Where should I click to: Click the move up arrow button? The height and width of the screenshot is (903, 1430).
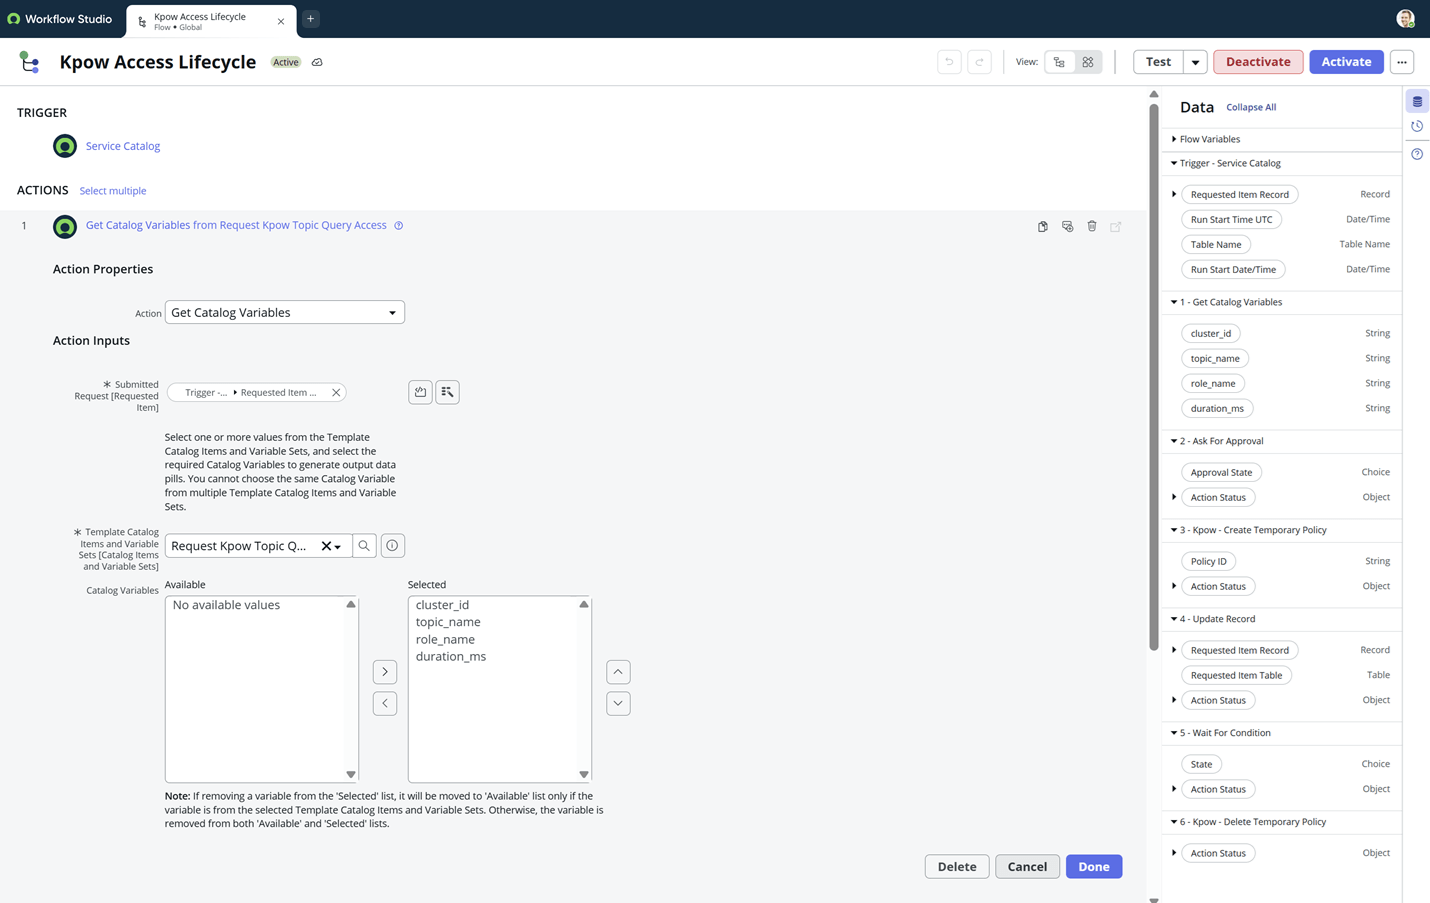[618, 672]
